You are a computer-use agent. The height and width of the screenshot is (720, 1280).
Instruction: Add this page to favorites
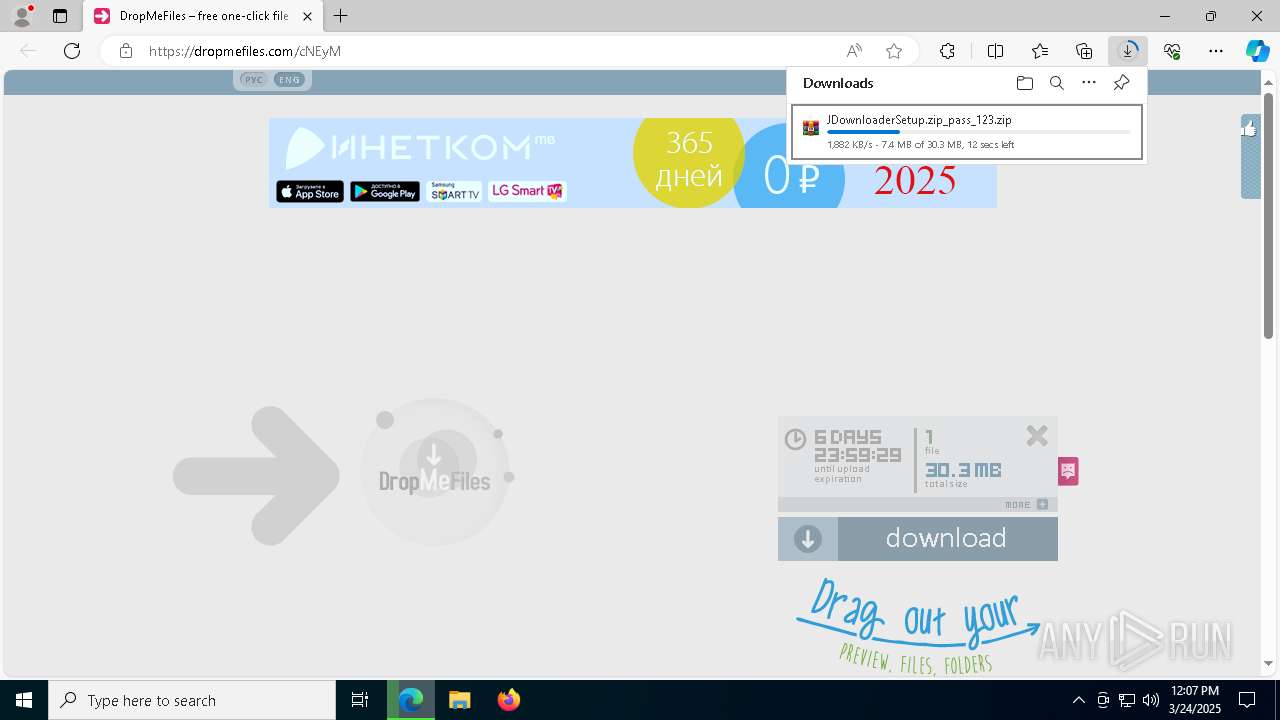coord(894,51)
